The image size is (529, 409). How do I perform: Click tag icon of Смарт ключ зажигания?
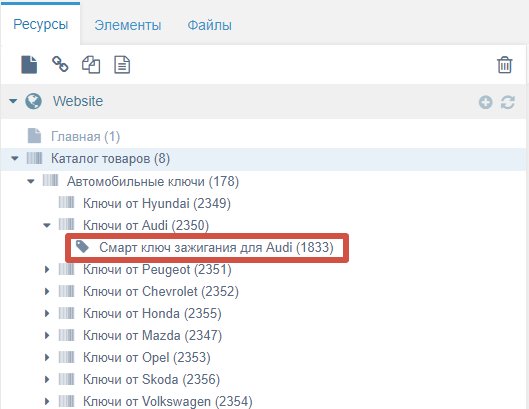[82, 247]
